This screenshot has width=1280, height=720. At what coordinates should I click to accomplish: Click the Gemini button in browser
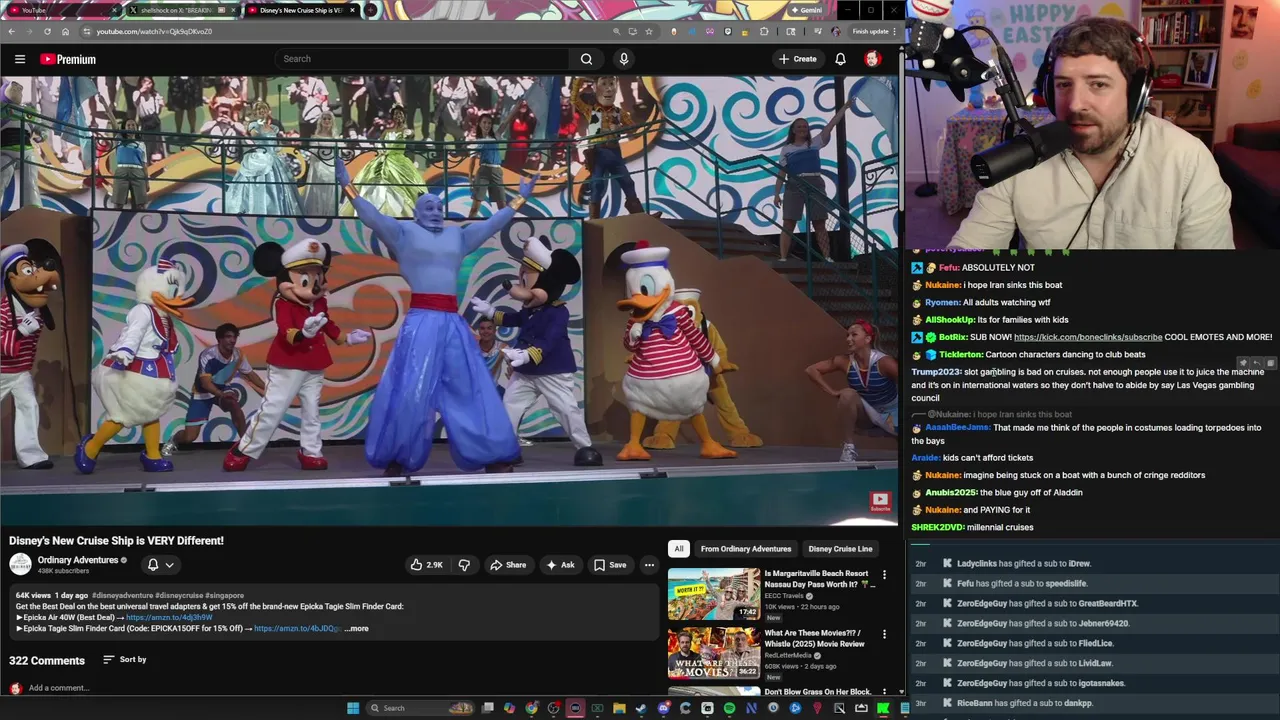806,10
